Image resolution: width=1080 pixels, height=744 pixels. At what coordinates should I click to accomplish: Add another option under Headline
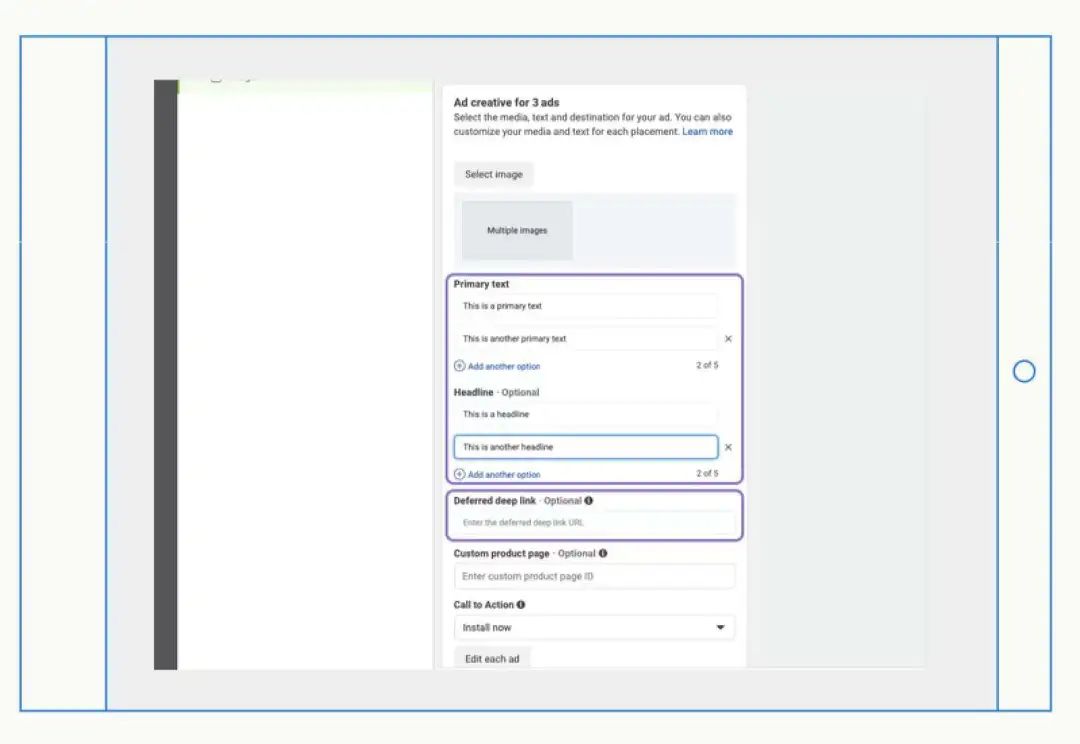[503, 475]
